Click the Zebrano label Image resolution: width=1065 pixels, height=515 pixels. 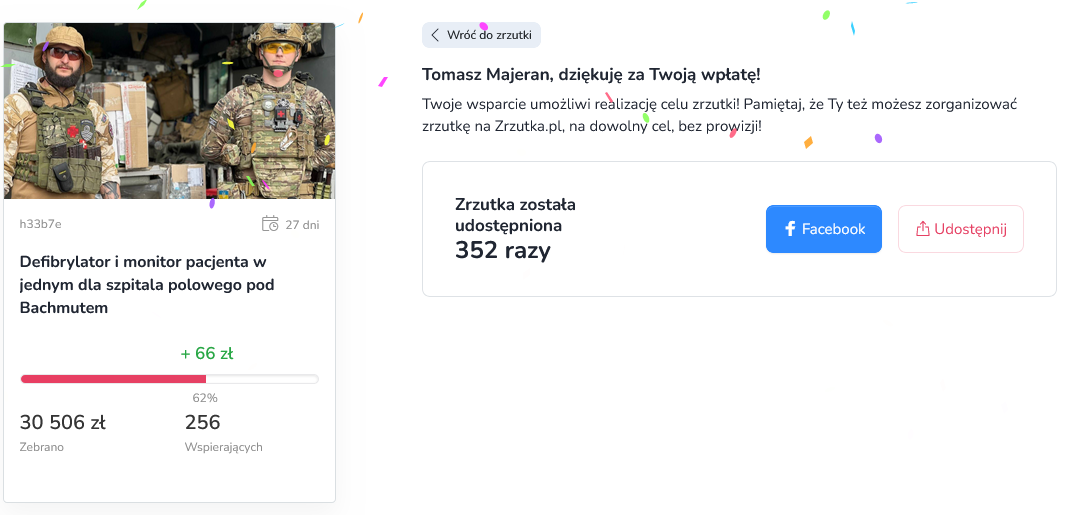(42, 447)
